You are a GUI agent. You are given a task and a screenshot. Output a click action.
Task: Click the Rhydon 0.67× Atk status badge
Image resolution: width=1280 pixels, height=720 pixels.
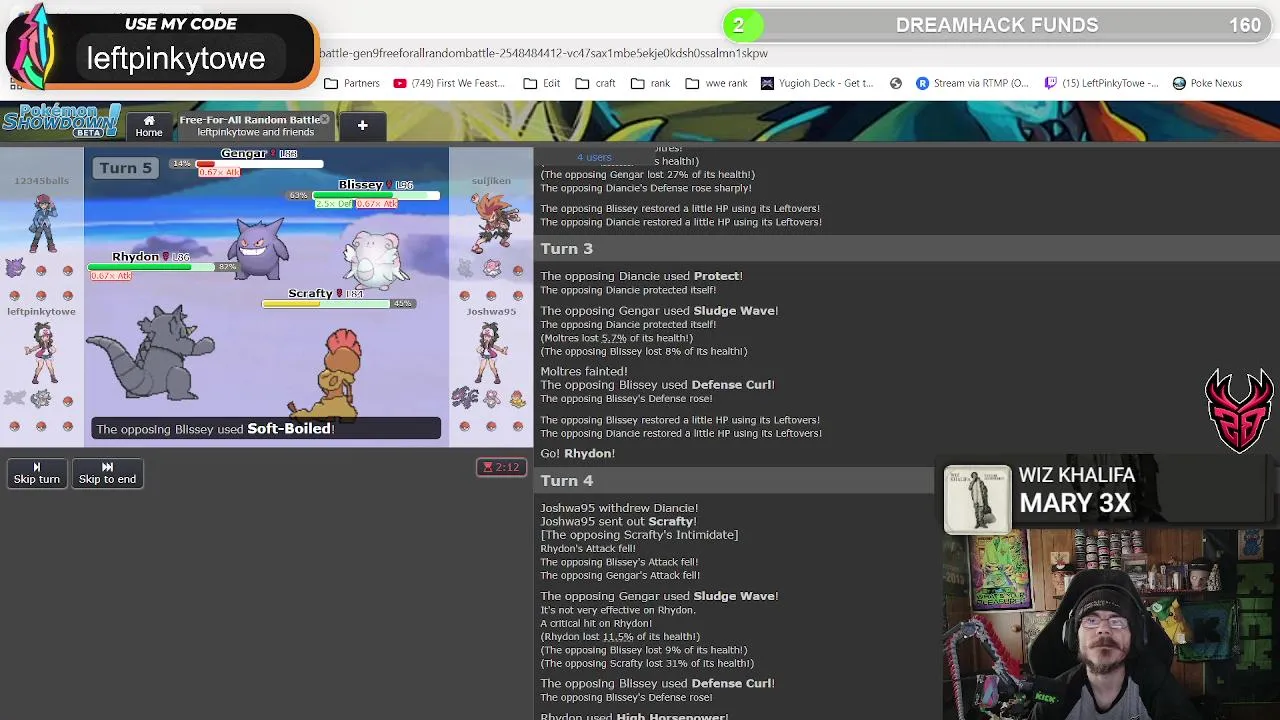coord(111,276)
